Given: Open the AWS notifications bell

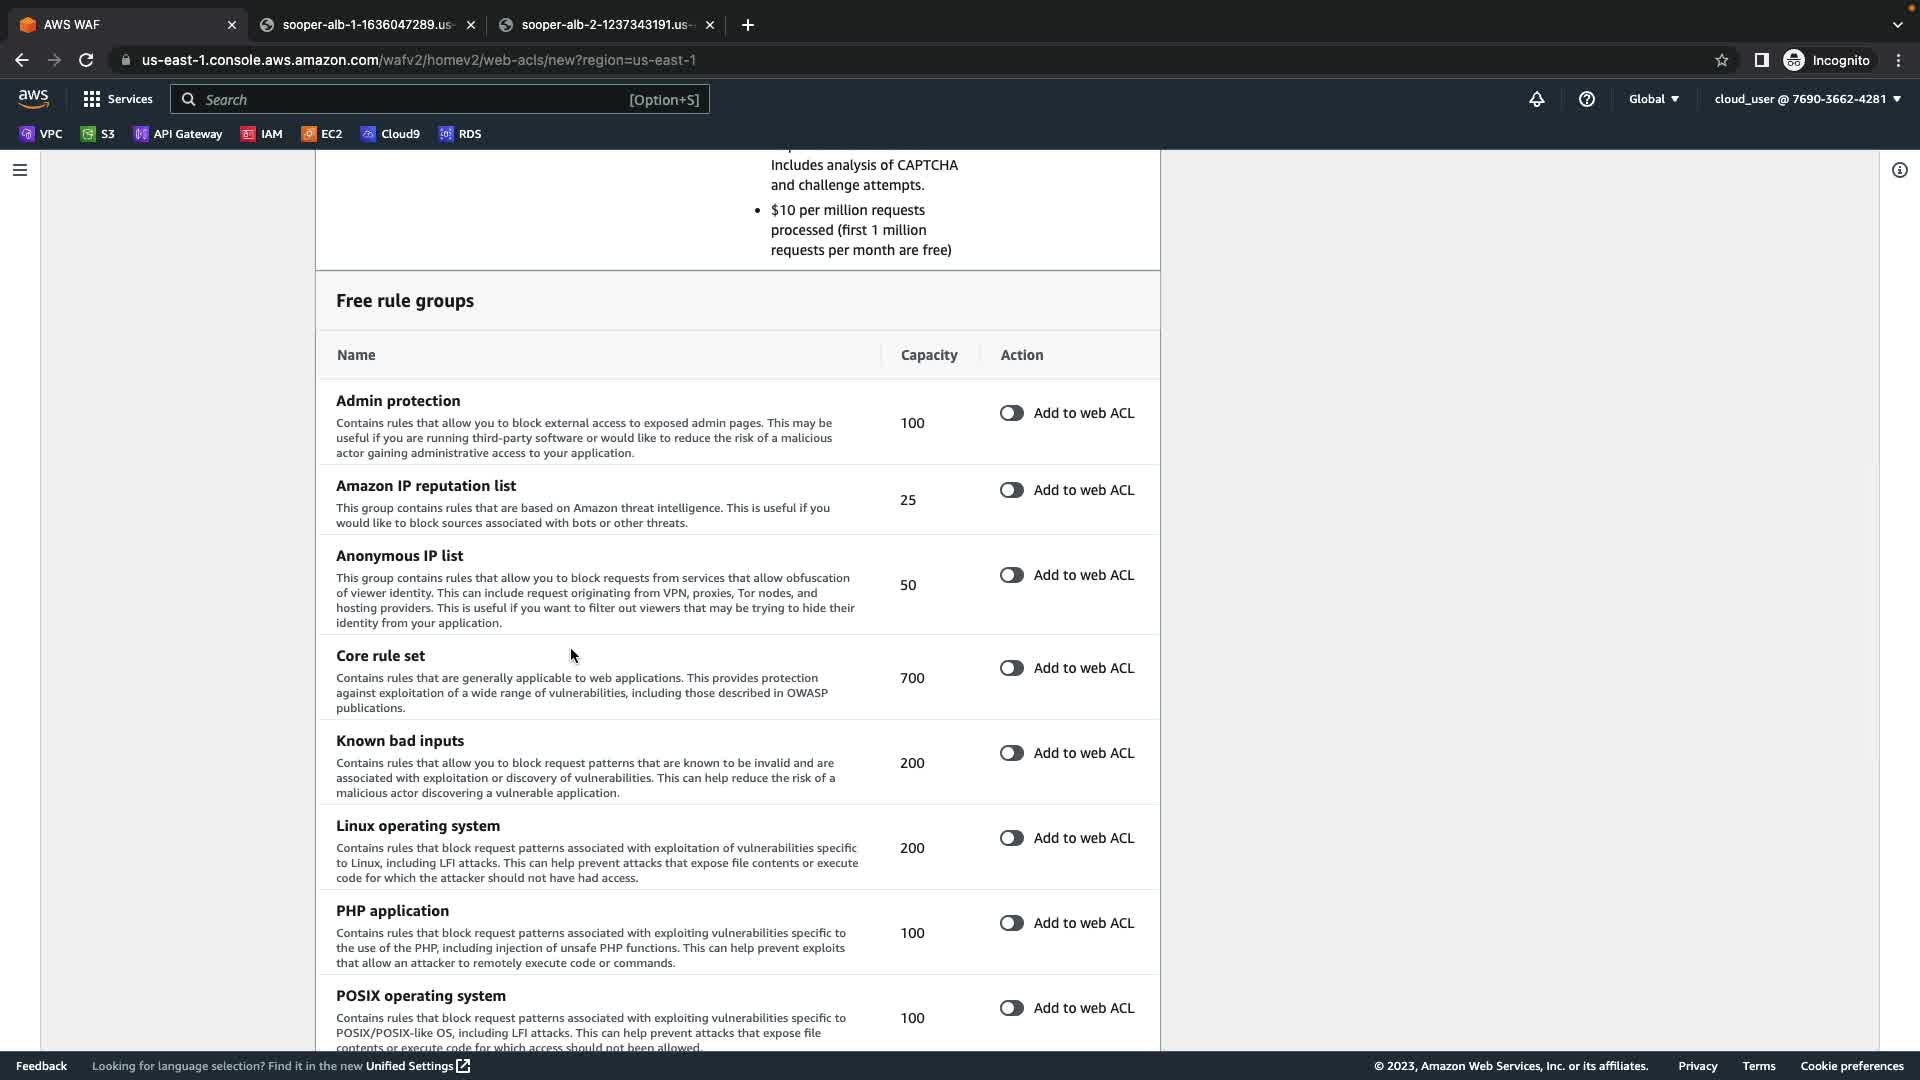Looking at the screenshot, I should pyautogui.click(x=1536, y=99).
